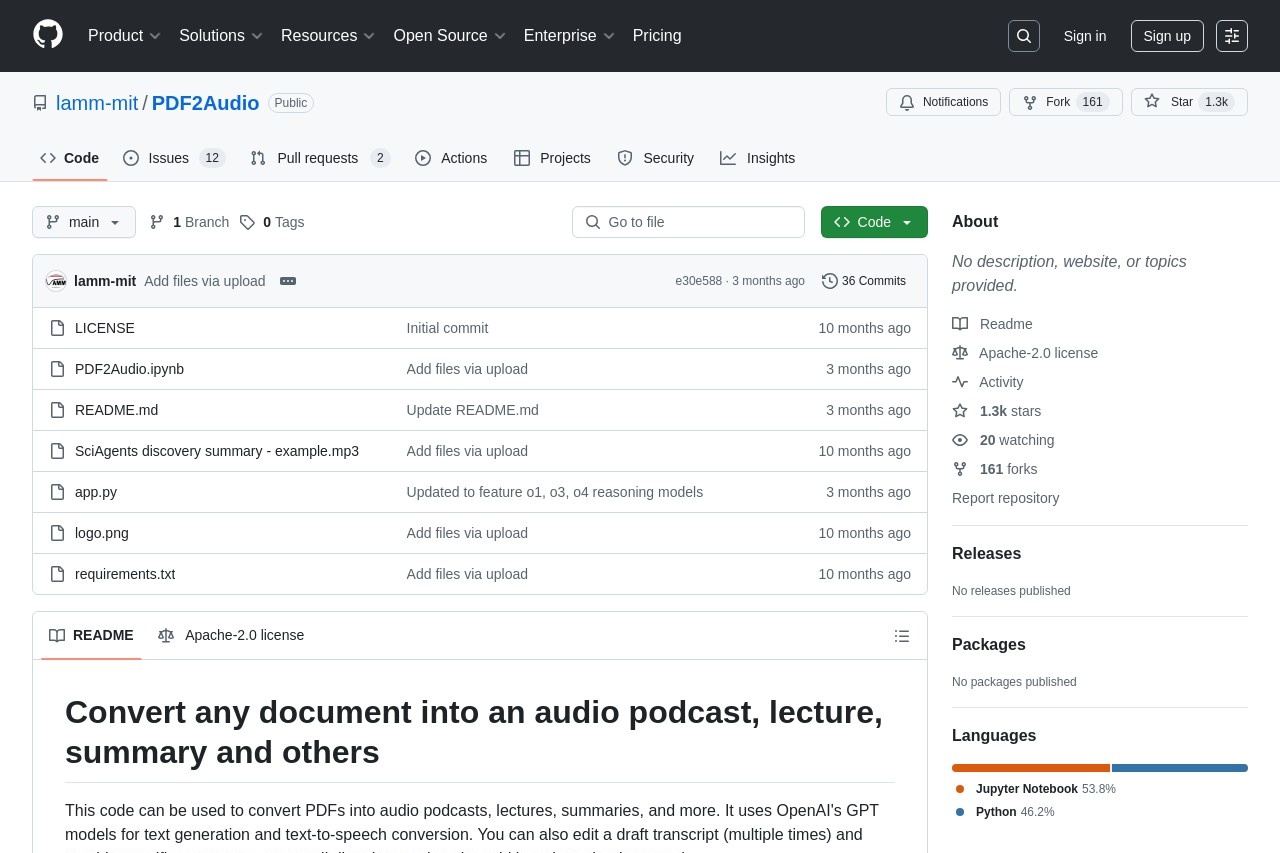Screen dimensions: 1280x853
Task: Open the e30e588 commit hash link
Action: click(698, 281)
